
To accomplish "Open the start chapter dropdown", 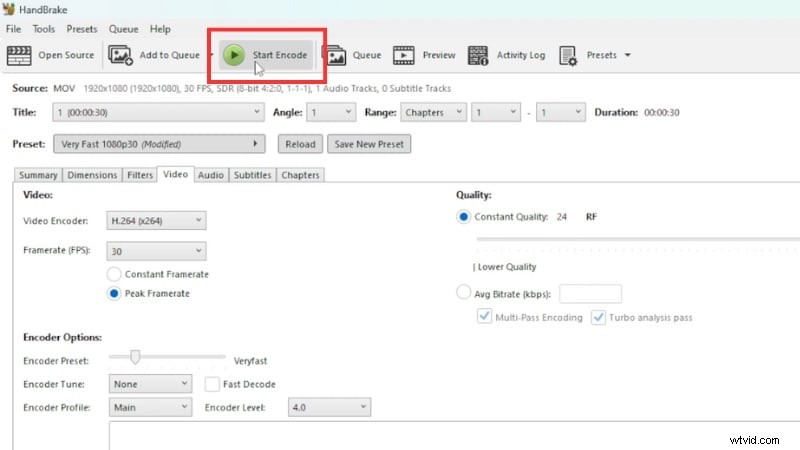I will (496, 112).
